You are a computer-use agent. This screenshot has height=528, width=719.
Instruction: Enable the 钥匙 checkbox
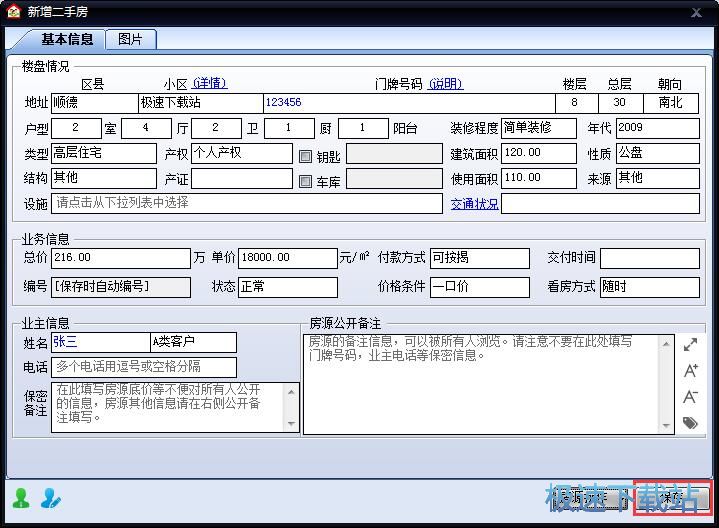306,155
